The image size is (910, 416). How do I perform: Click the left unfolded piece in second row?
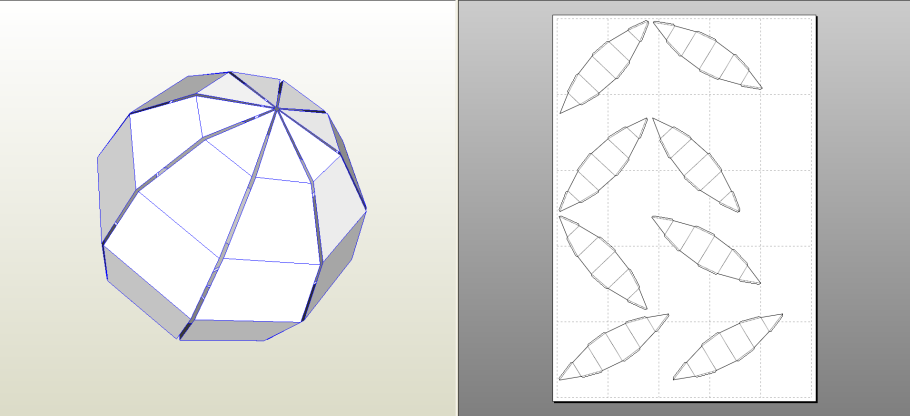tap(603, 164)
